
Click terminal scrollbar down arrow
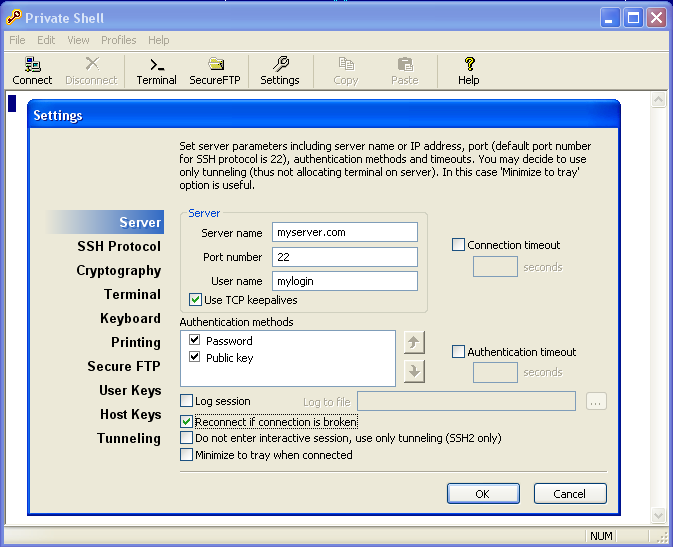658,514
